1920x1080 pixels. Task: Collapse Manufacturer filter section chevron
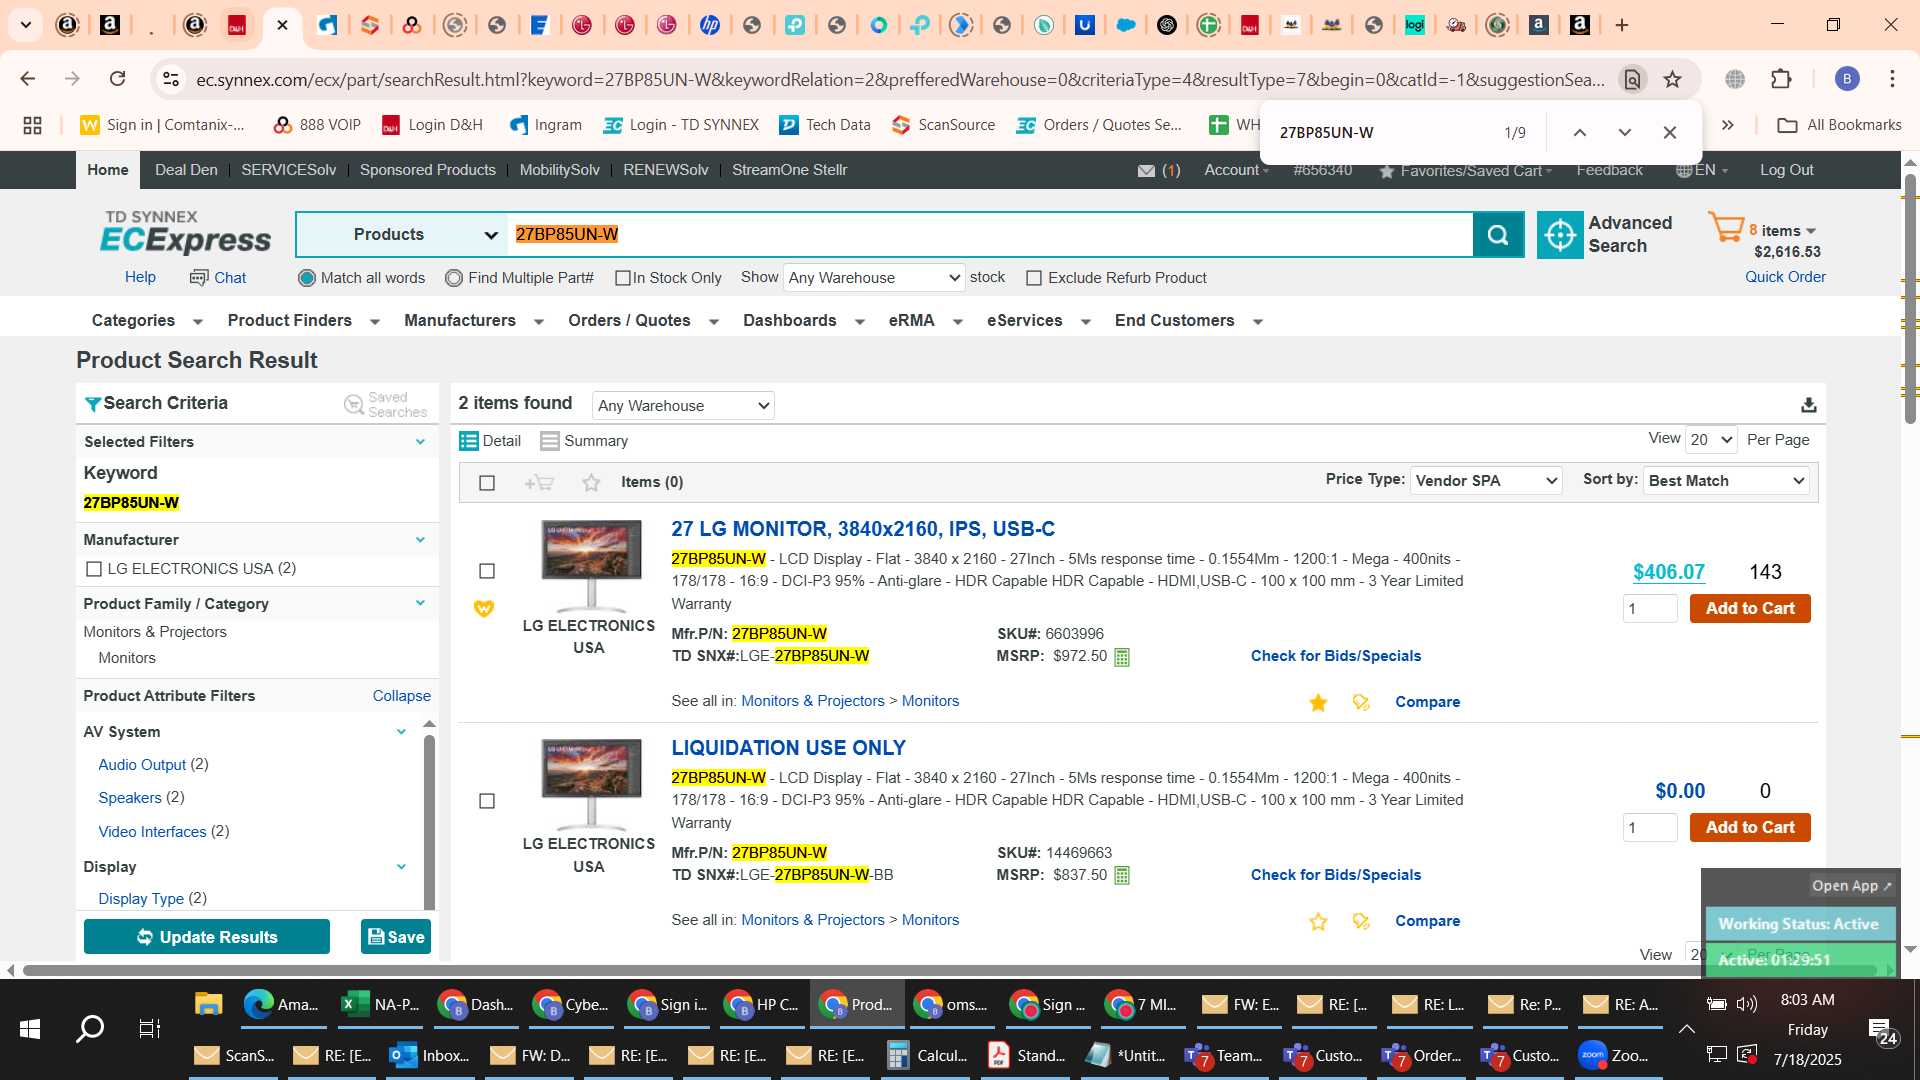(x=420, y=540)
